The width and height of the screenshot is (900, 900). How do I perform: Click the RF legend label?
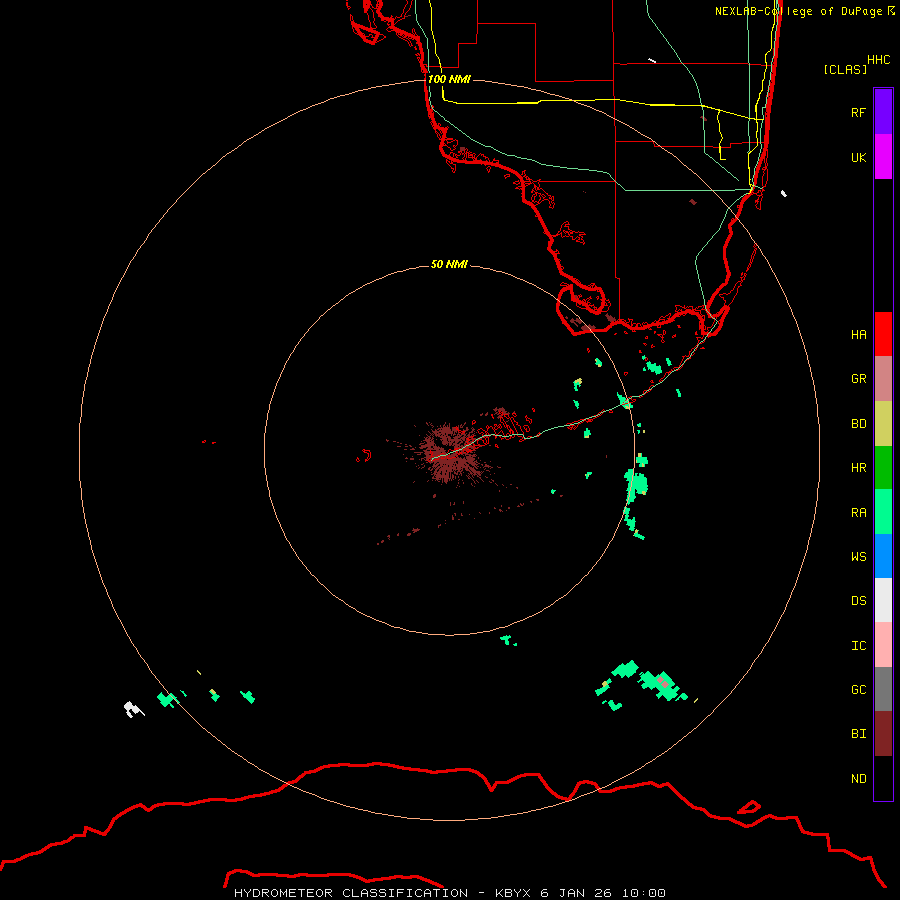pos(858,112)
